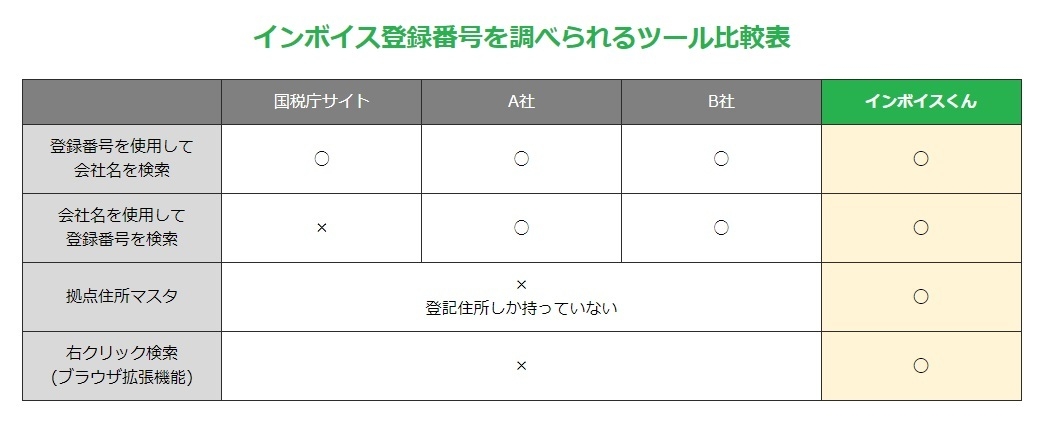
Task: Click the 会社名を使用して登録番号を検索 row label
Action: [122, 227]
